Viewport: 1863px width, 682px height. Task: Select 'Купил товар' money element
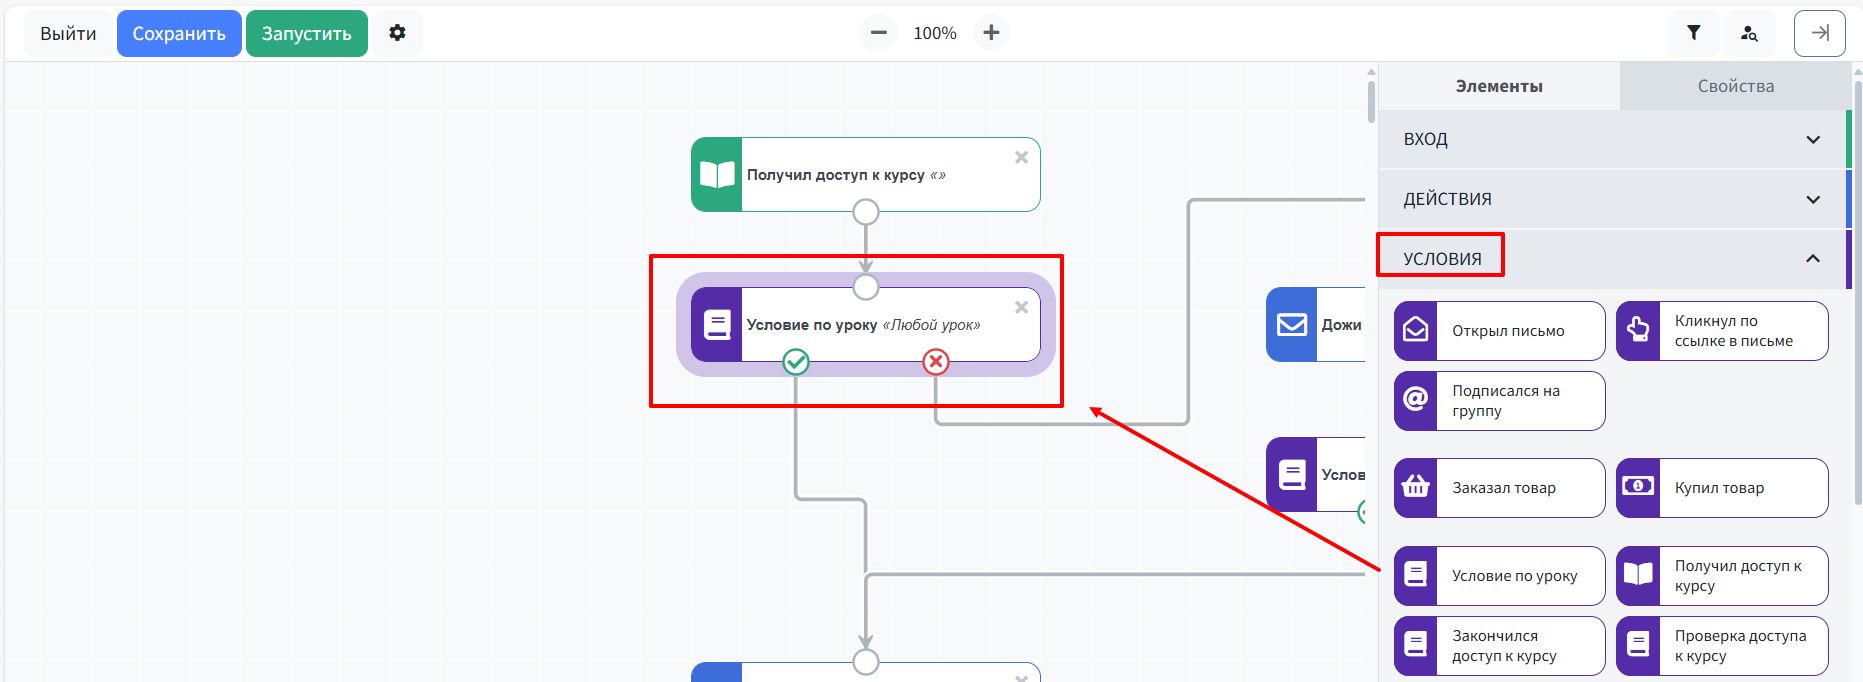[1722, 488]
